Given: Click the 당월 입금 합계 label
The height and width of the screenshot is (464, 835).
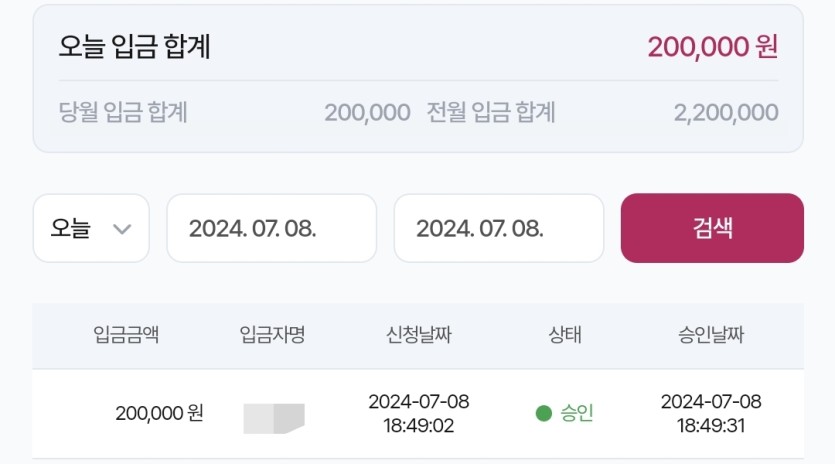Looking at the screenshot, I should pyautogui.click(x=123, y=112).
